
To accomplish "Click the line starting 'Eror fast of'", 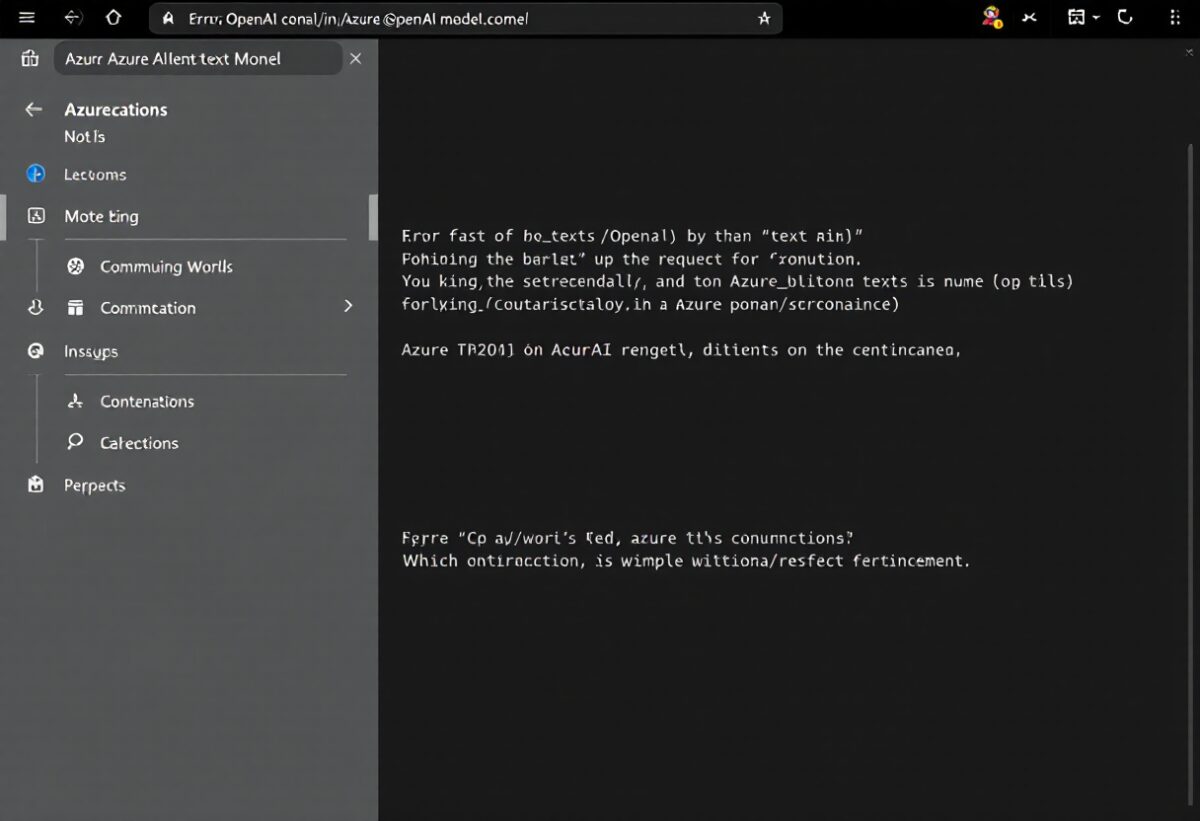I will pyautogui.click(x=632, y=236).
